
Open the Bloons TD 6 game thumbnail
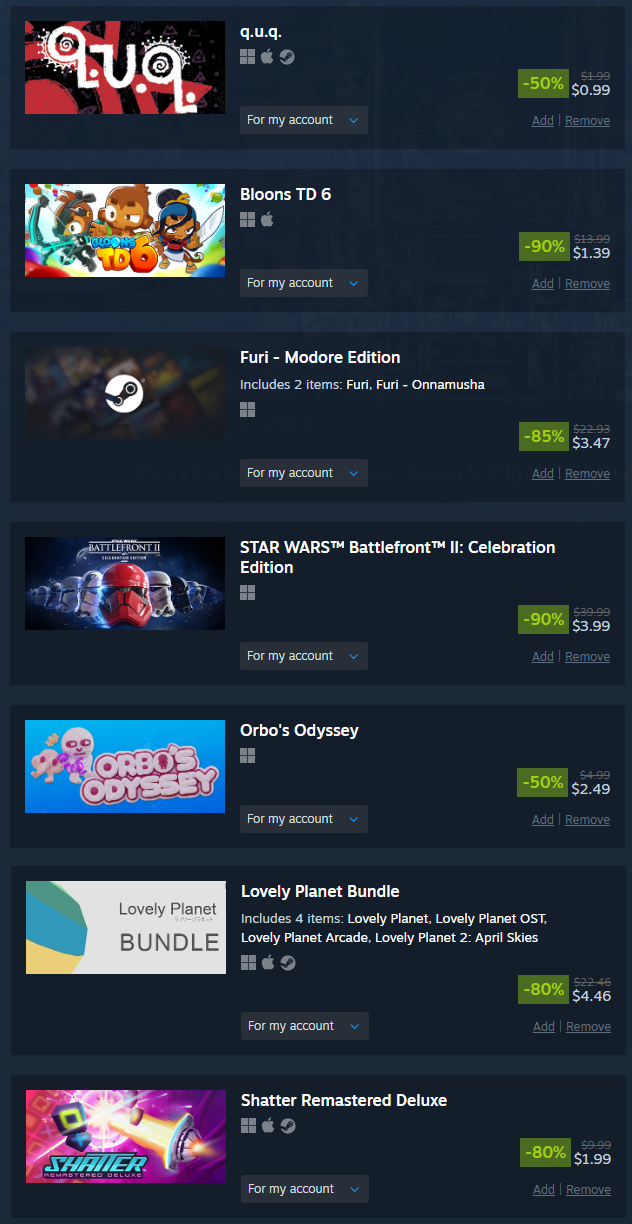coord(125,230)
